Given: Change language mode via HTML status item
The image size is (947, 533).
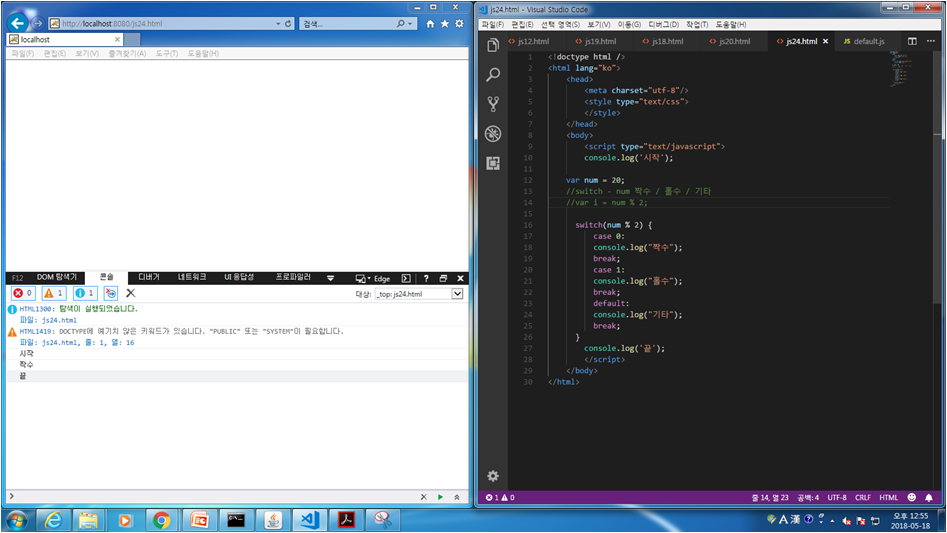Looking at the screenshot, I should pyautogui.click(x=888, y=497).
